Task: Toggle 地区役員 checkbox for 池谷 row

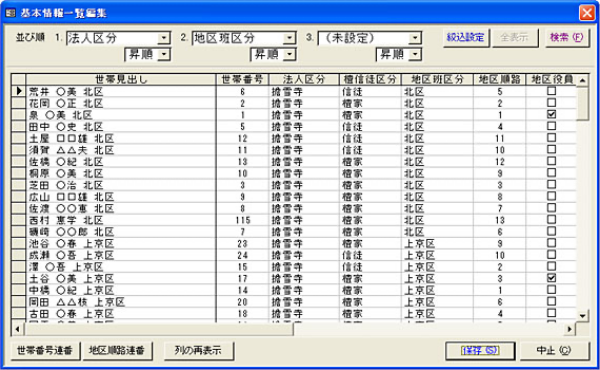Action: point(551,243)
